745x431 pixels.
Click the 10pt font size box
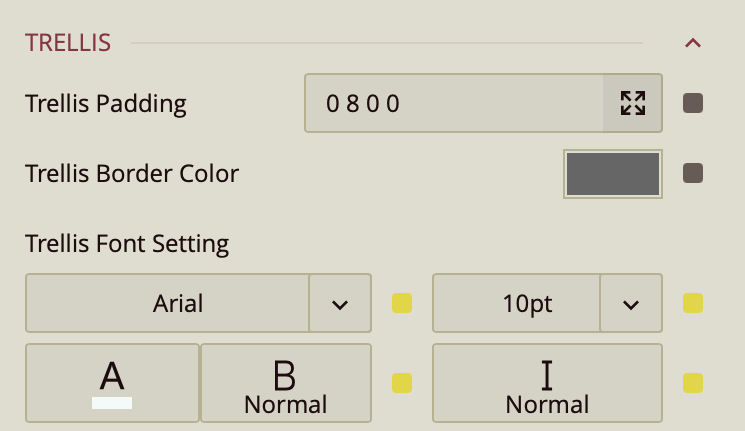click(516, 303)
